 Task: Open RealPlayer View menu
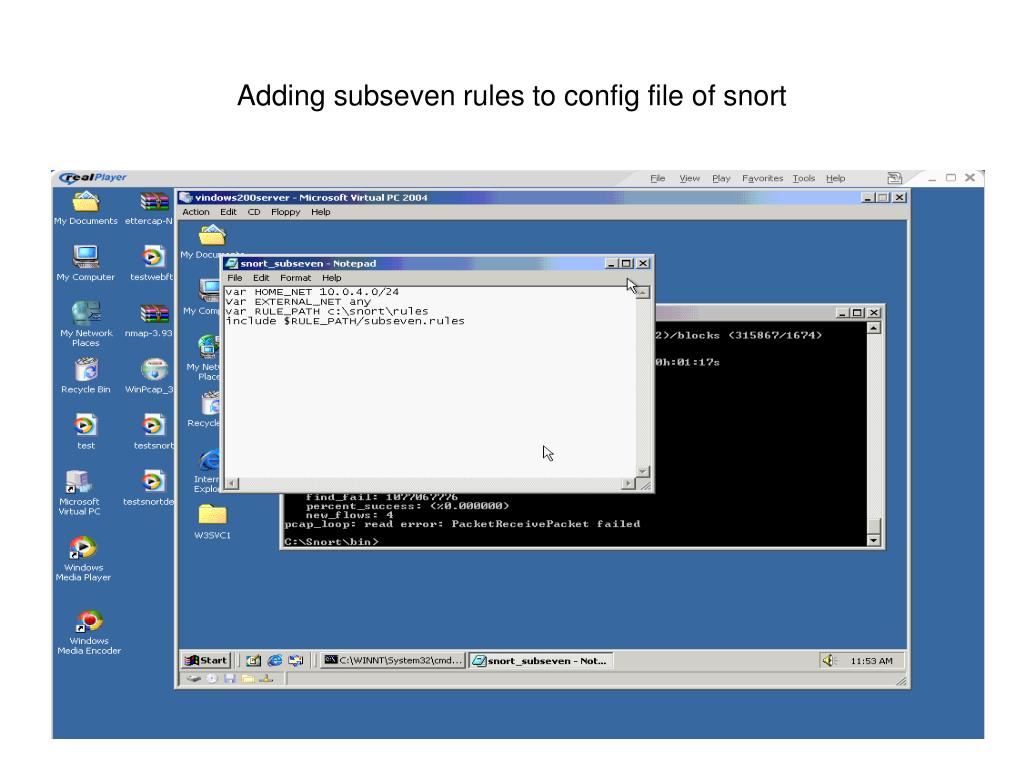click(689, 178)
